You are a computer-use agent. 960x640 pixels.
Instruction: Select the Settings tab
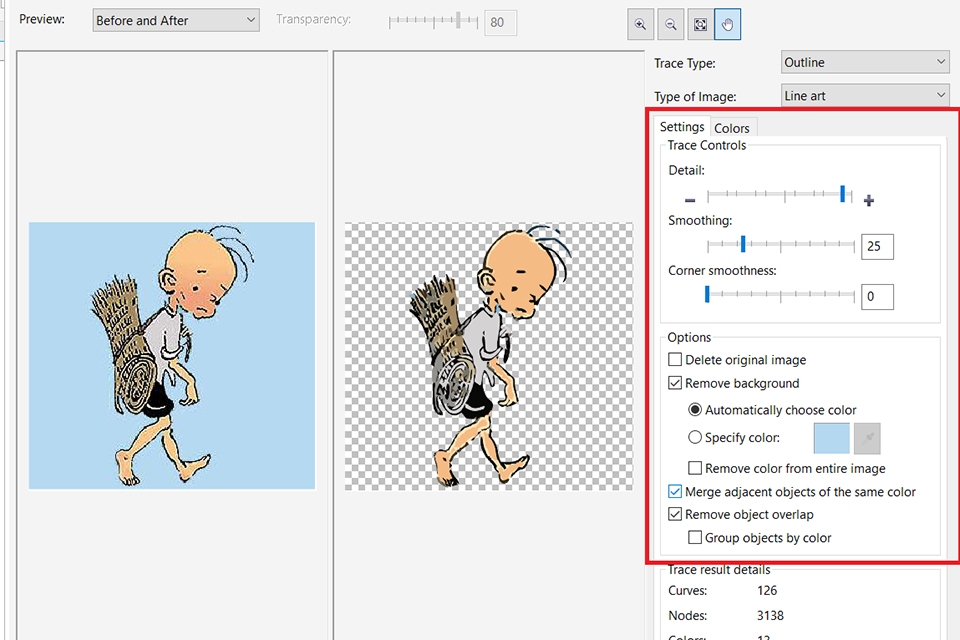(x=682, y=127)
